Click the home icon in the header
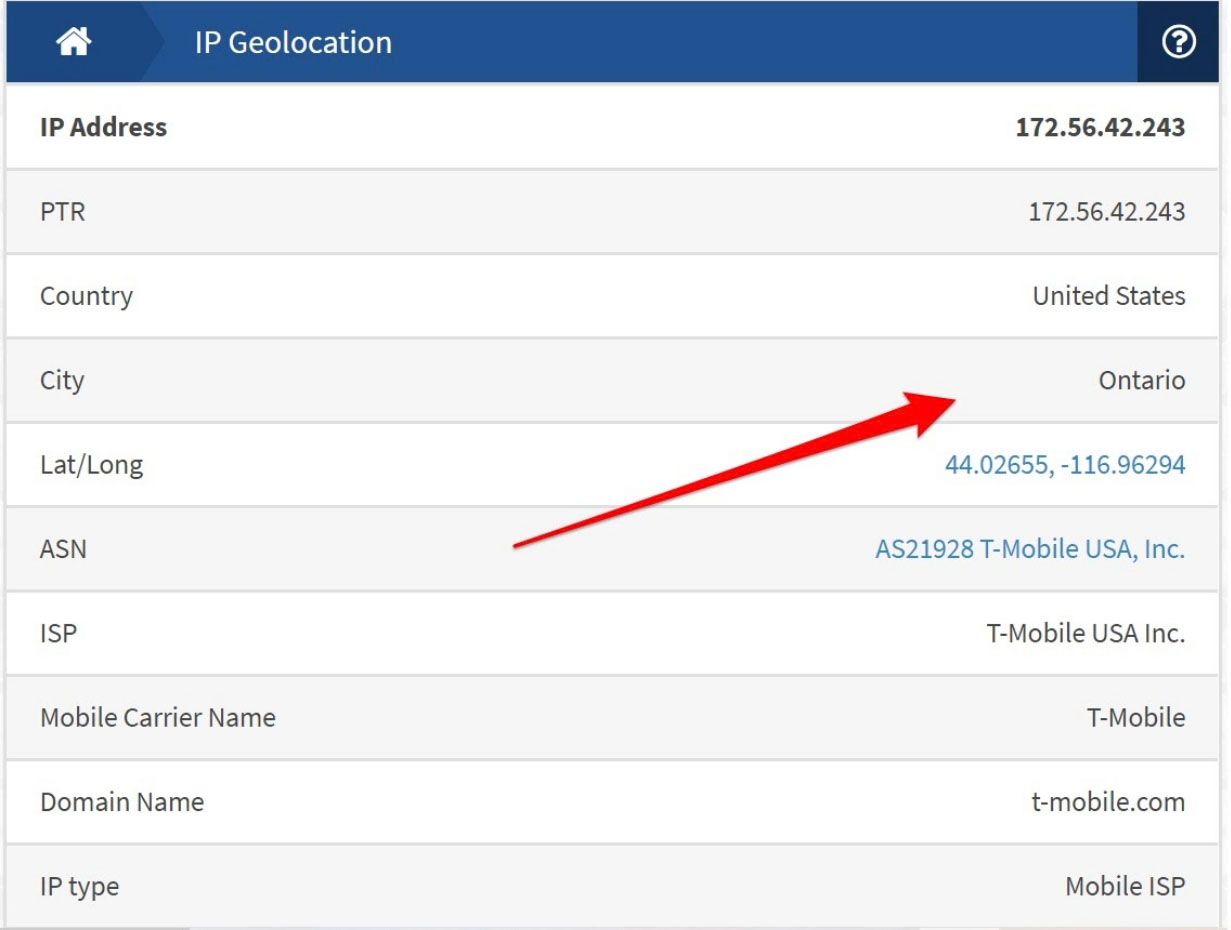Image resolution: width=1231 pixels, height=930 pixels. point(71,41)
